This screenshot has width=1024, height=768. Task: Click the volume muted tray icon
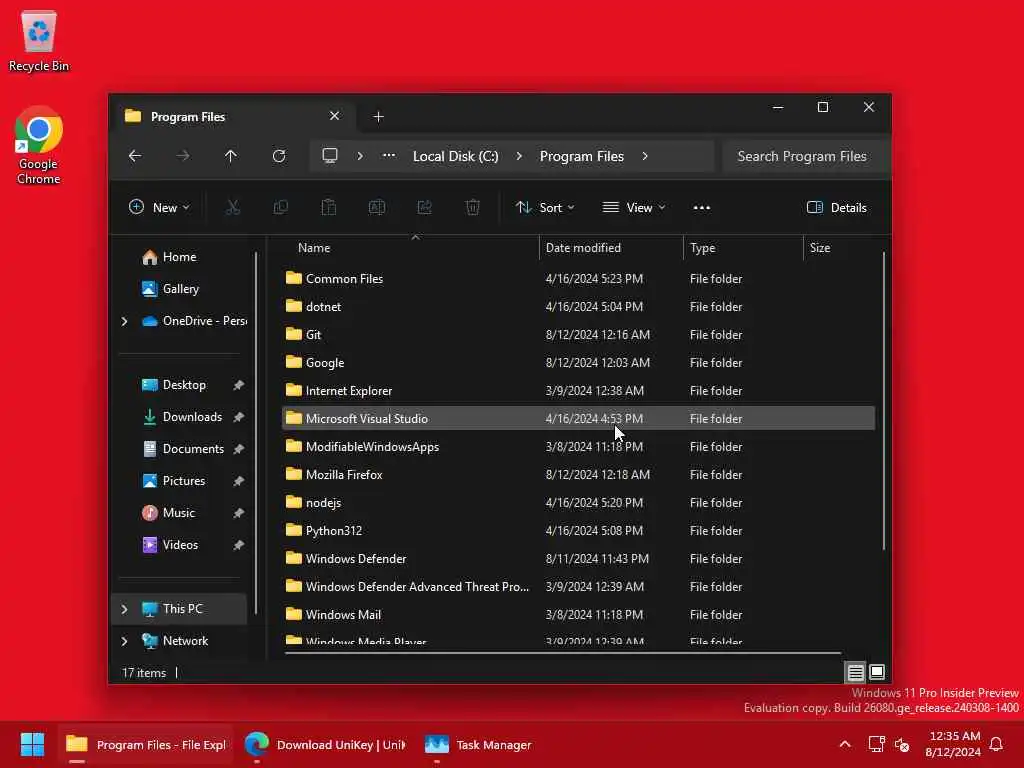point(903,744)
